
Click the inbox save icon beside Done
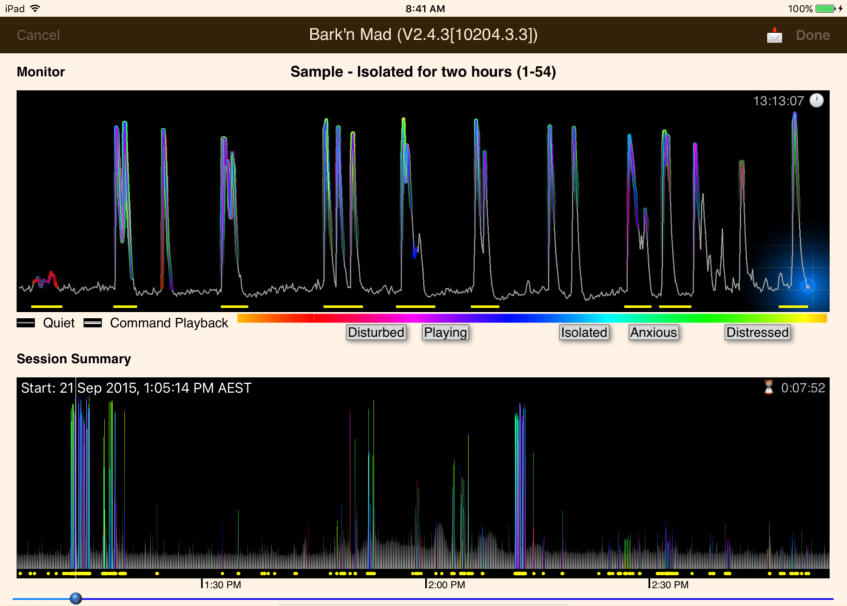coord(775,35)
